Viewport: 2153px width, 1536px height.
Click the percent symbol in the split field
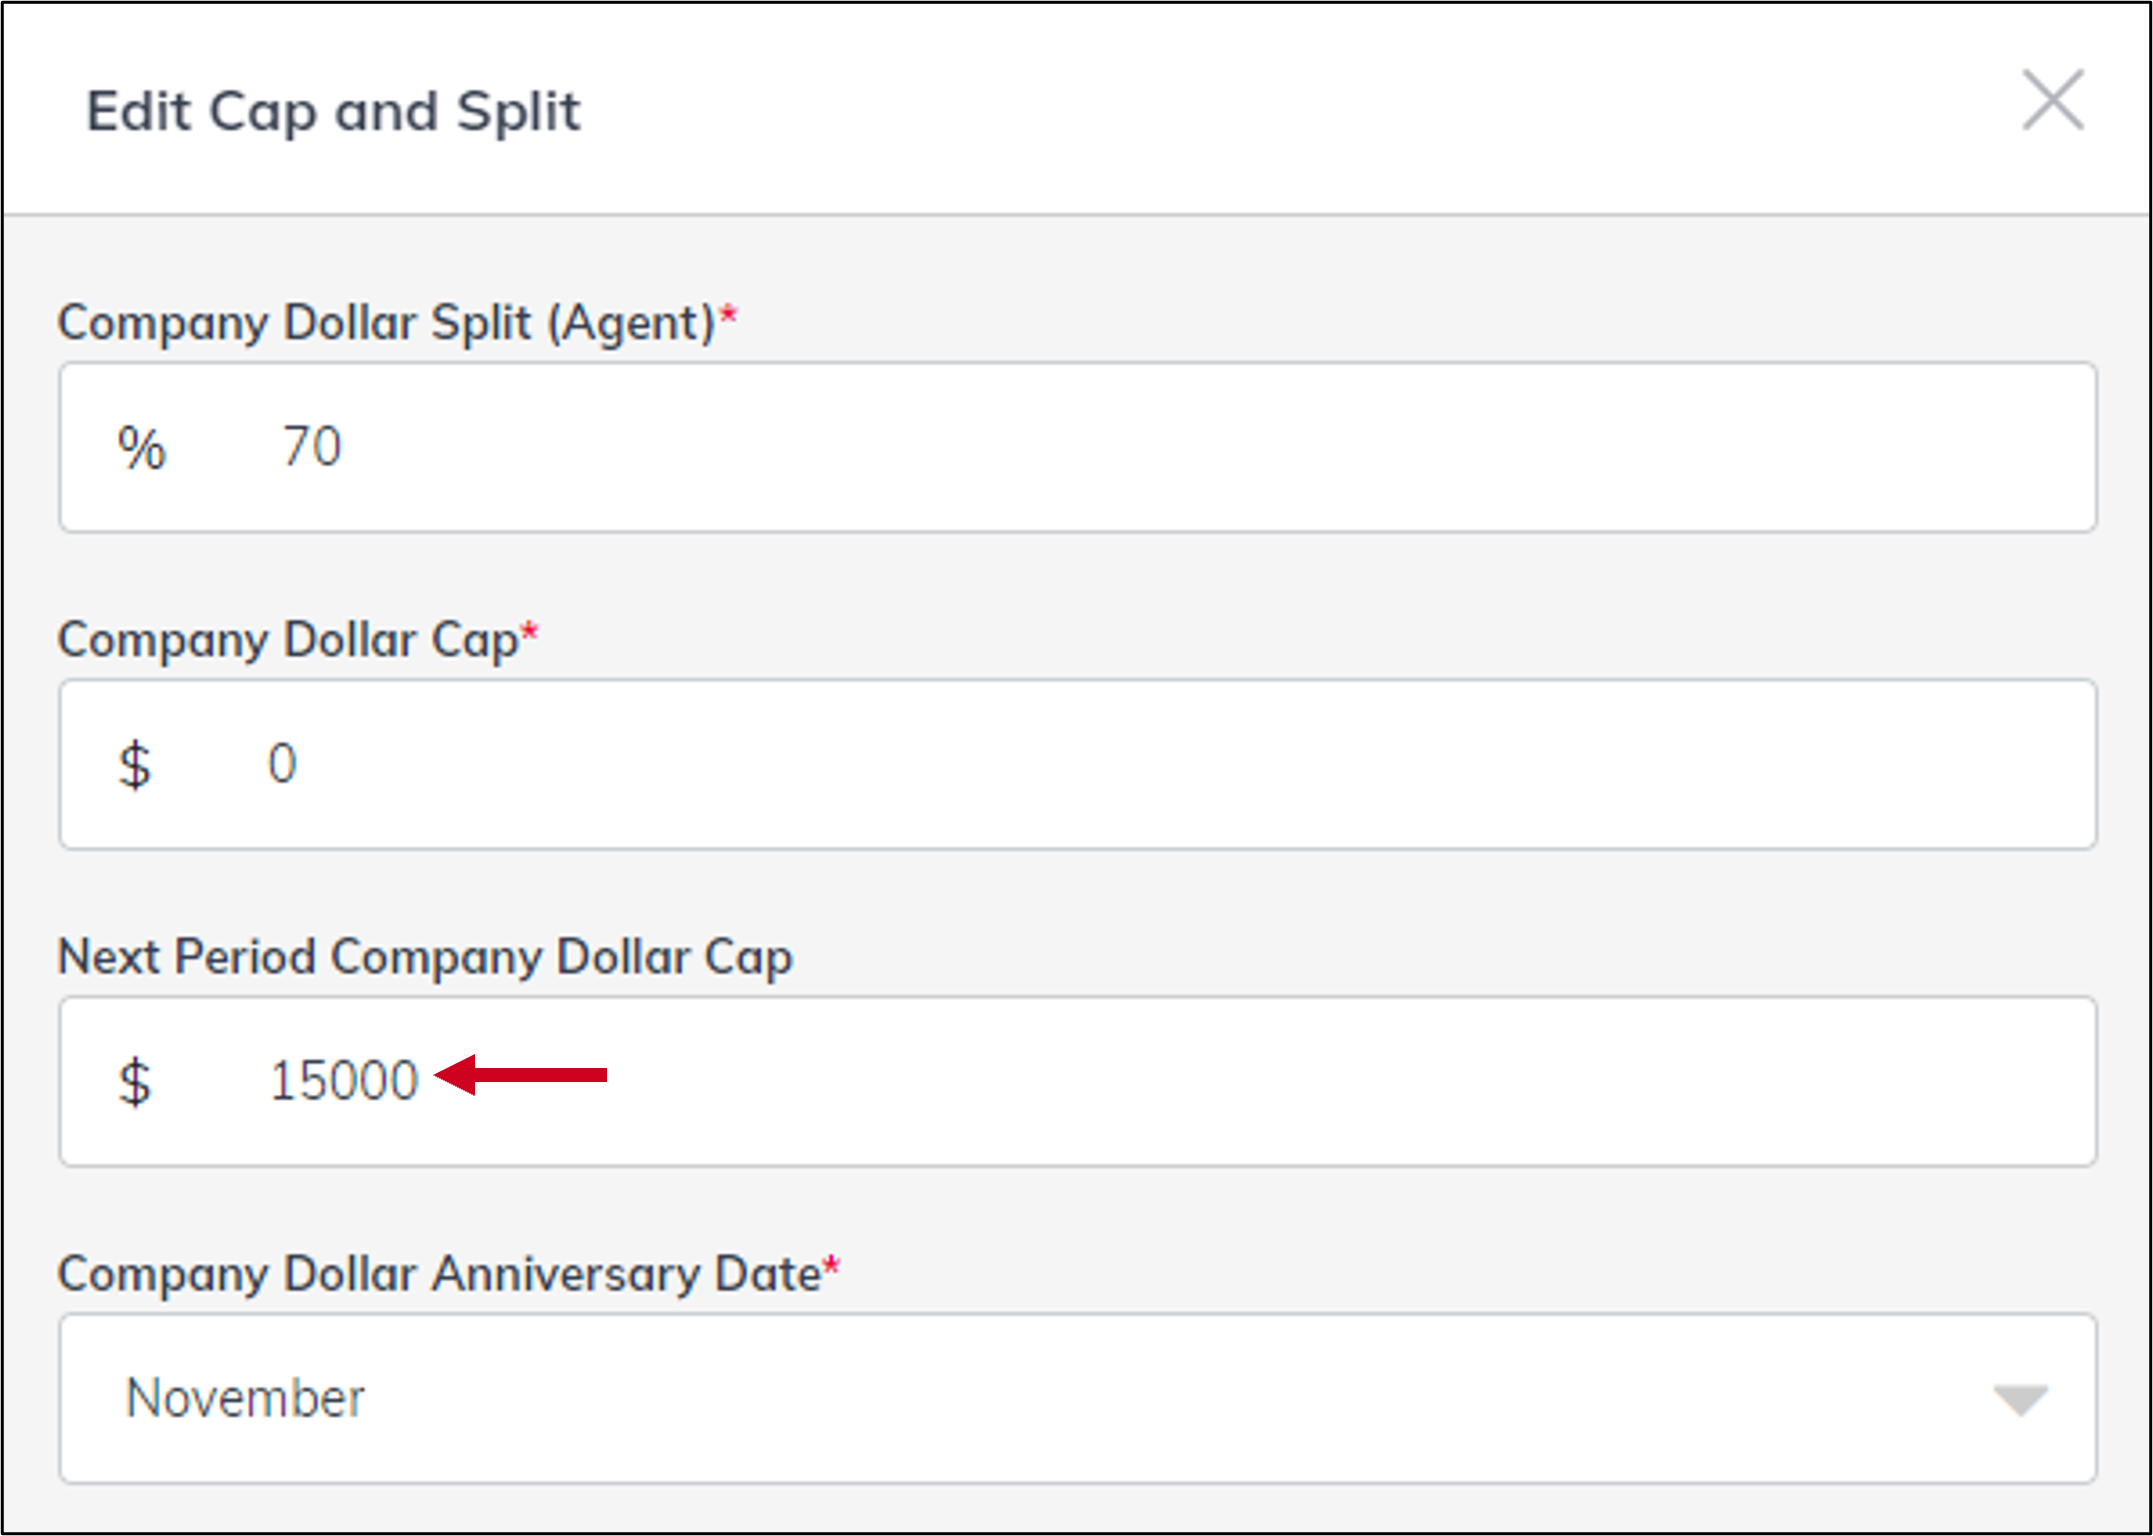click(141, 448)
